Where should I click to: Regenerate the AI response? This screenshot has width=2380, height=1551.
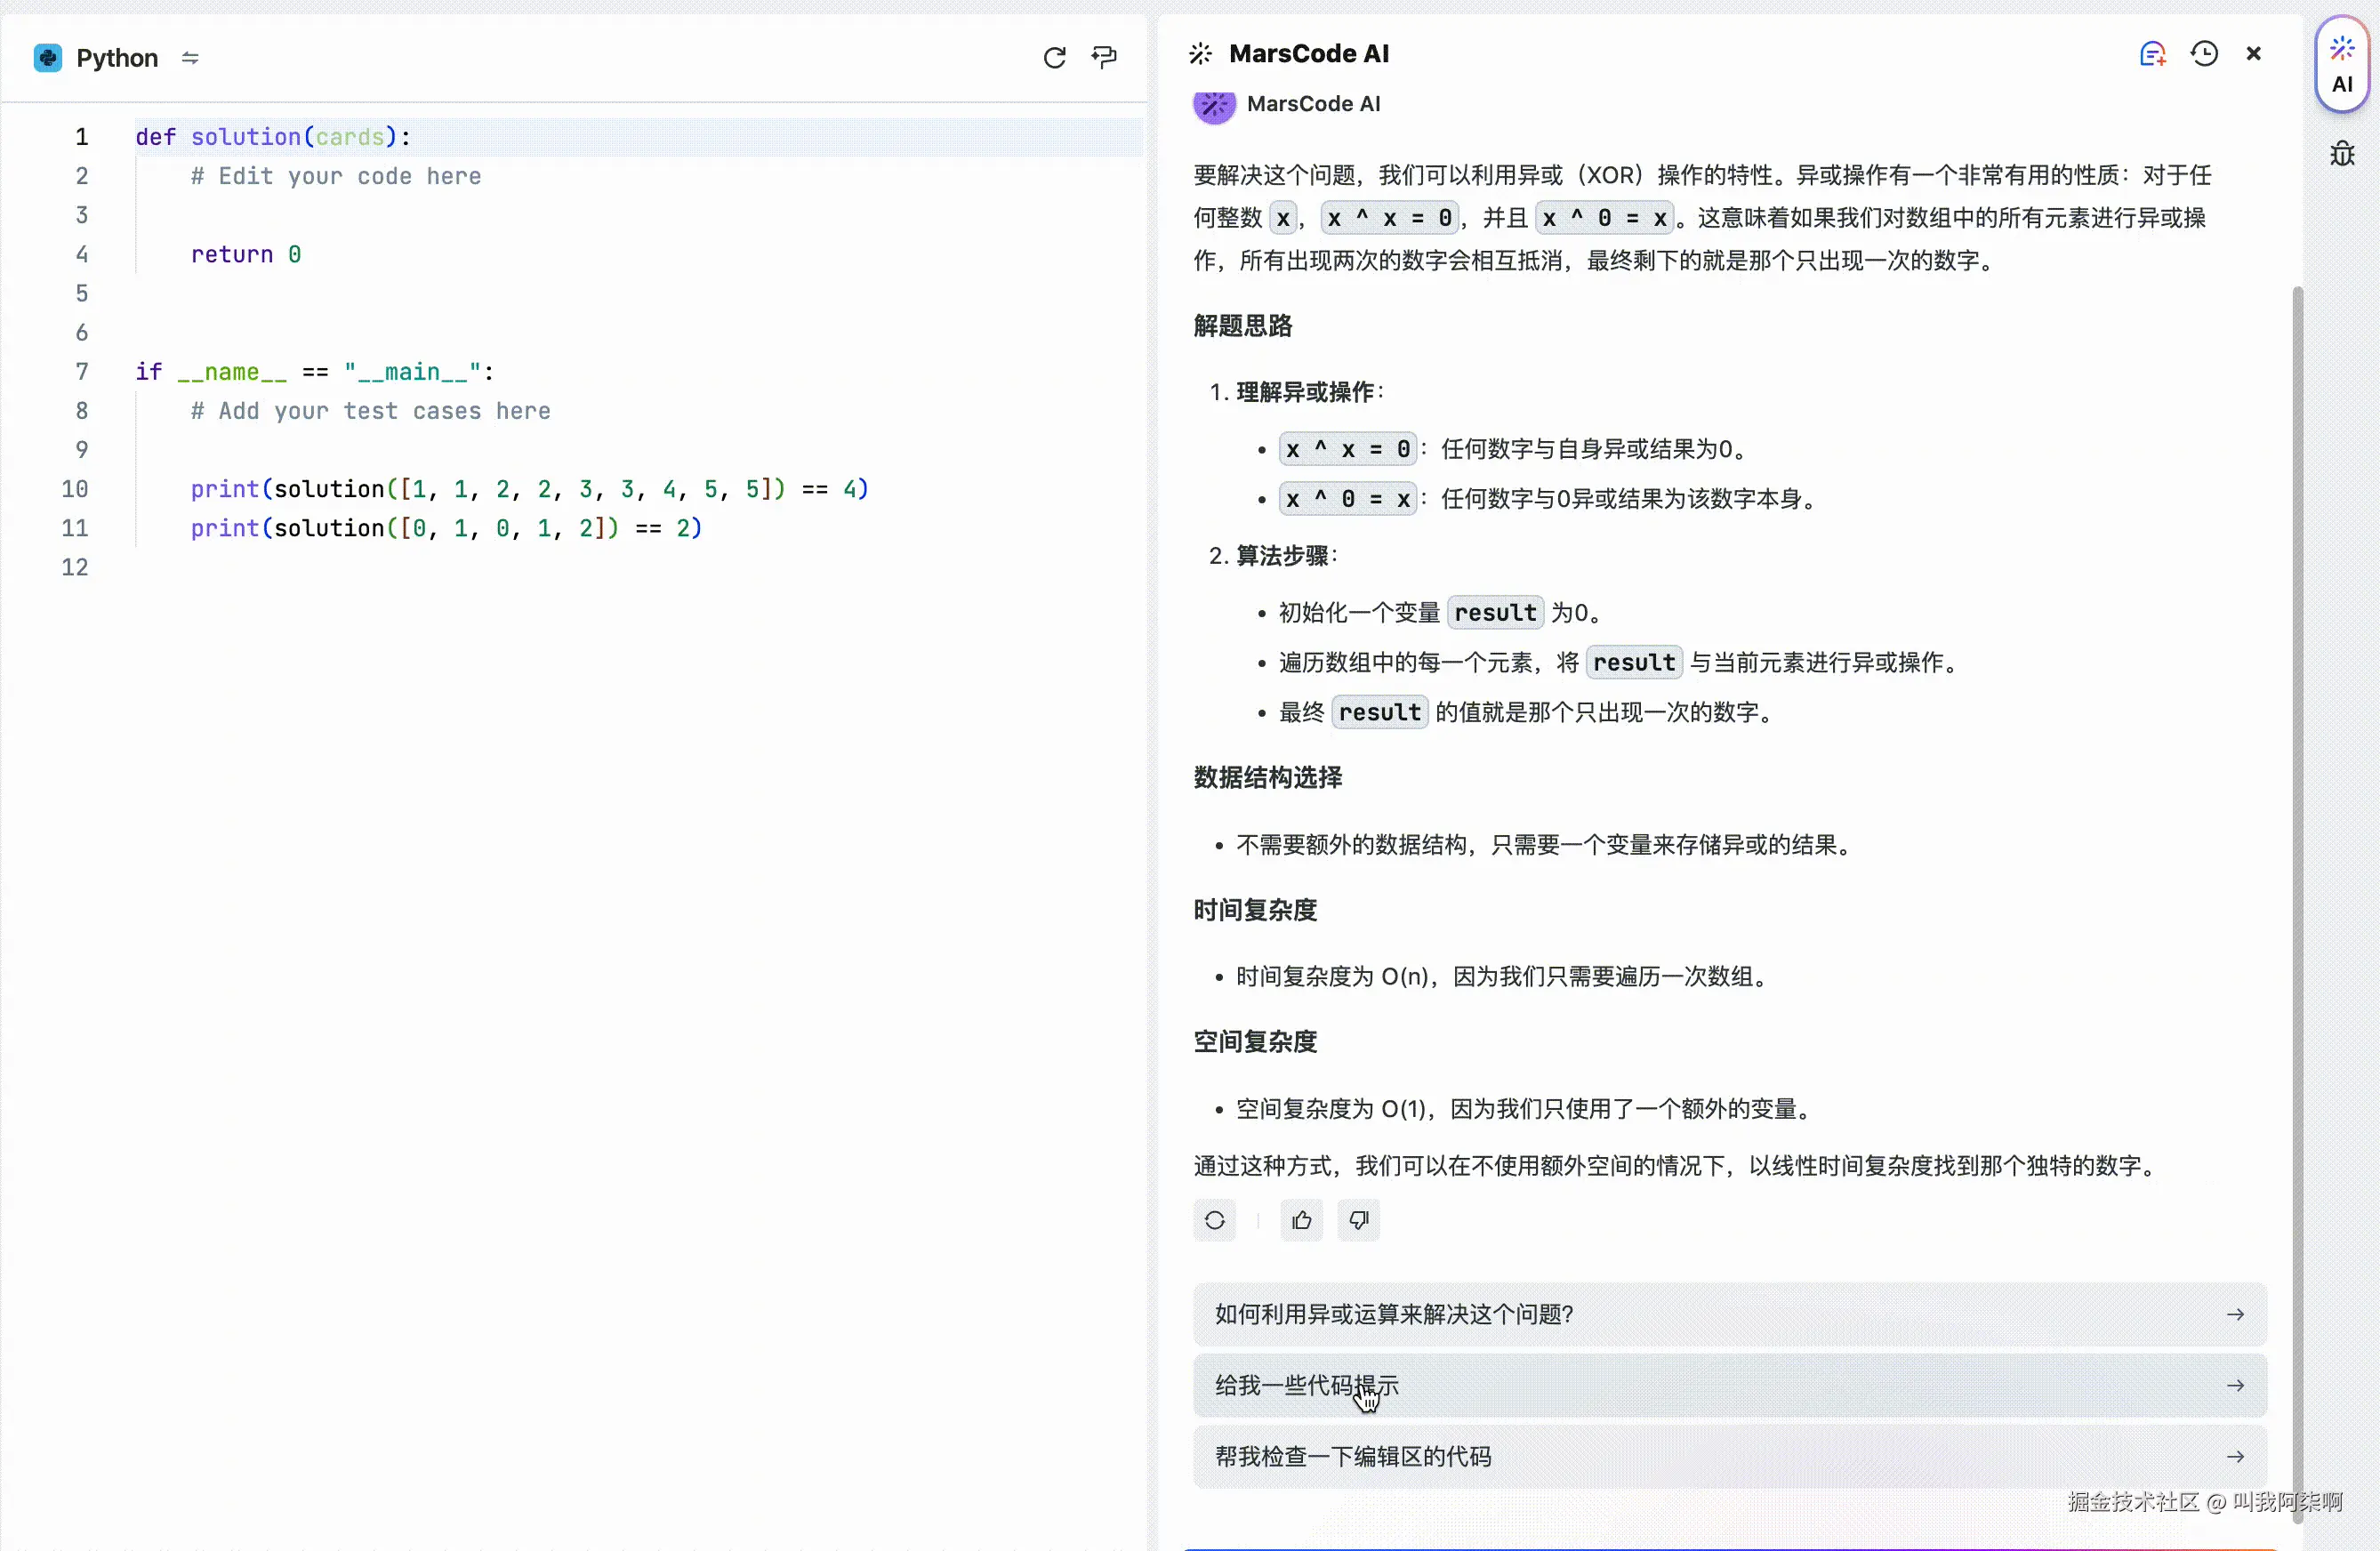[x=1214, y=1220]
